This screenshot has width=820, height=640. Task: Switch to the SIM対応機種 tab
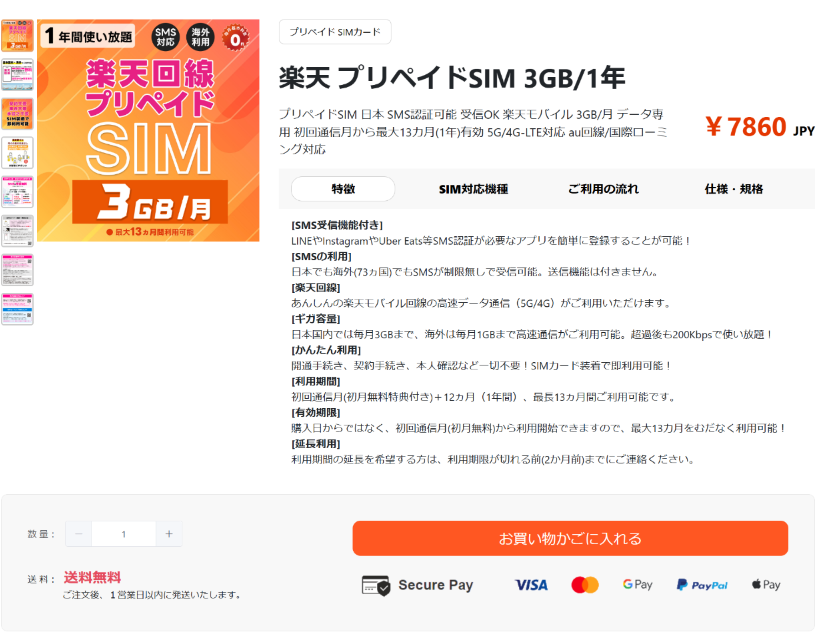tap(473, 189)
